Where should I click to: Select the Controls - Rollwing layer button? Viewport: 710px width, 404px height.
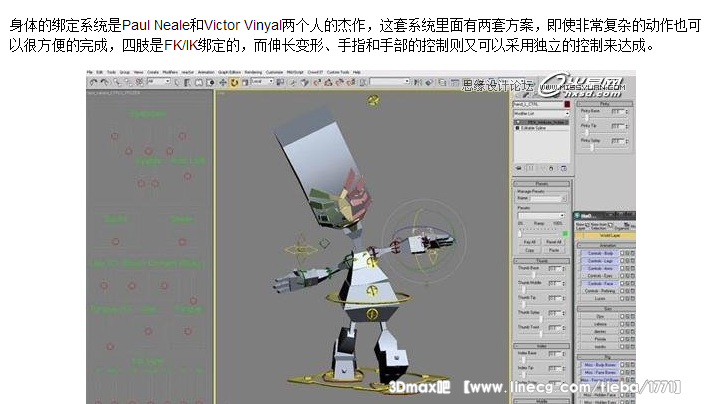(600, 291)
